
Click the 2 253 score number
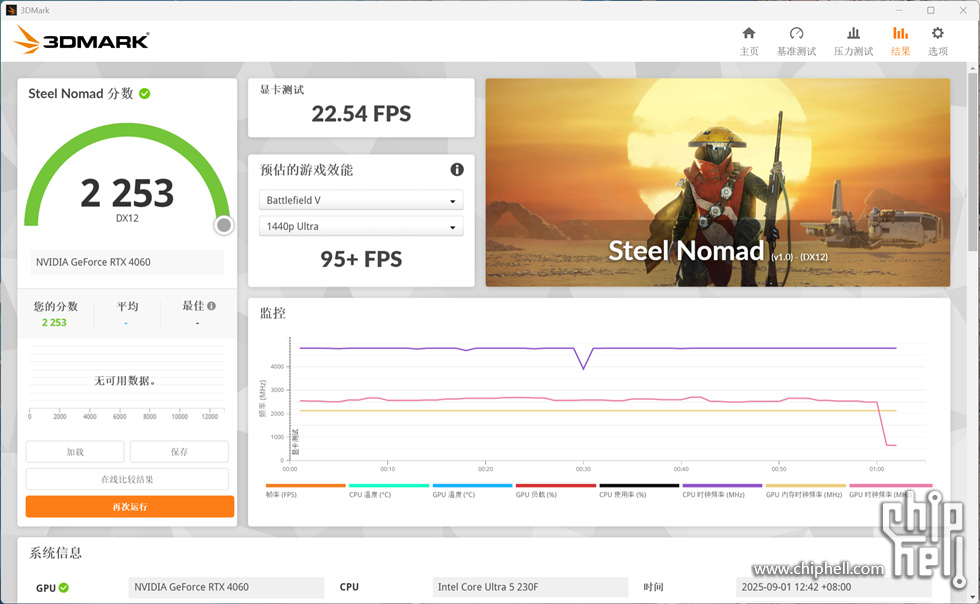pyautogui.click(x=127, y=193)
